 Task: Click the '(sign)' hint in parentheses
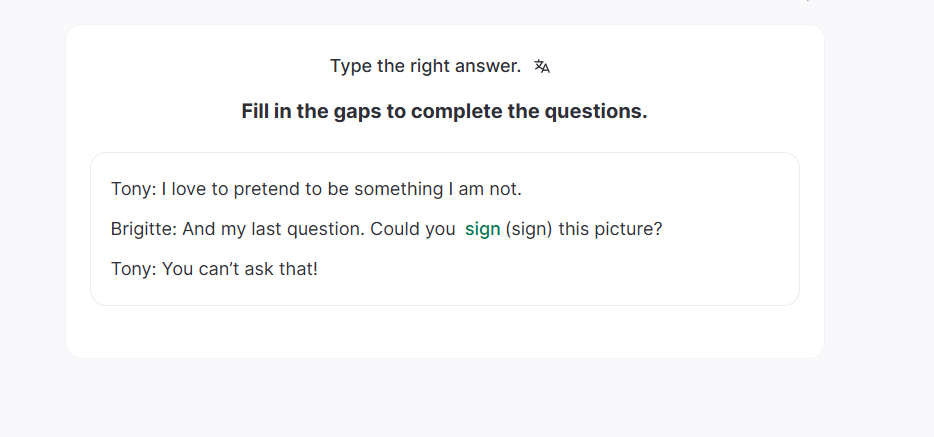pyautogui.click(x=529, y=229)
